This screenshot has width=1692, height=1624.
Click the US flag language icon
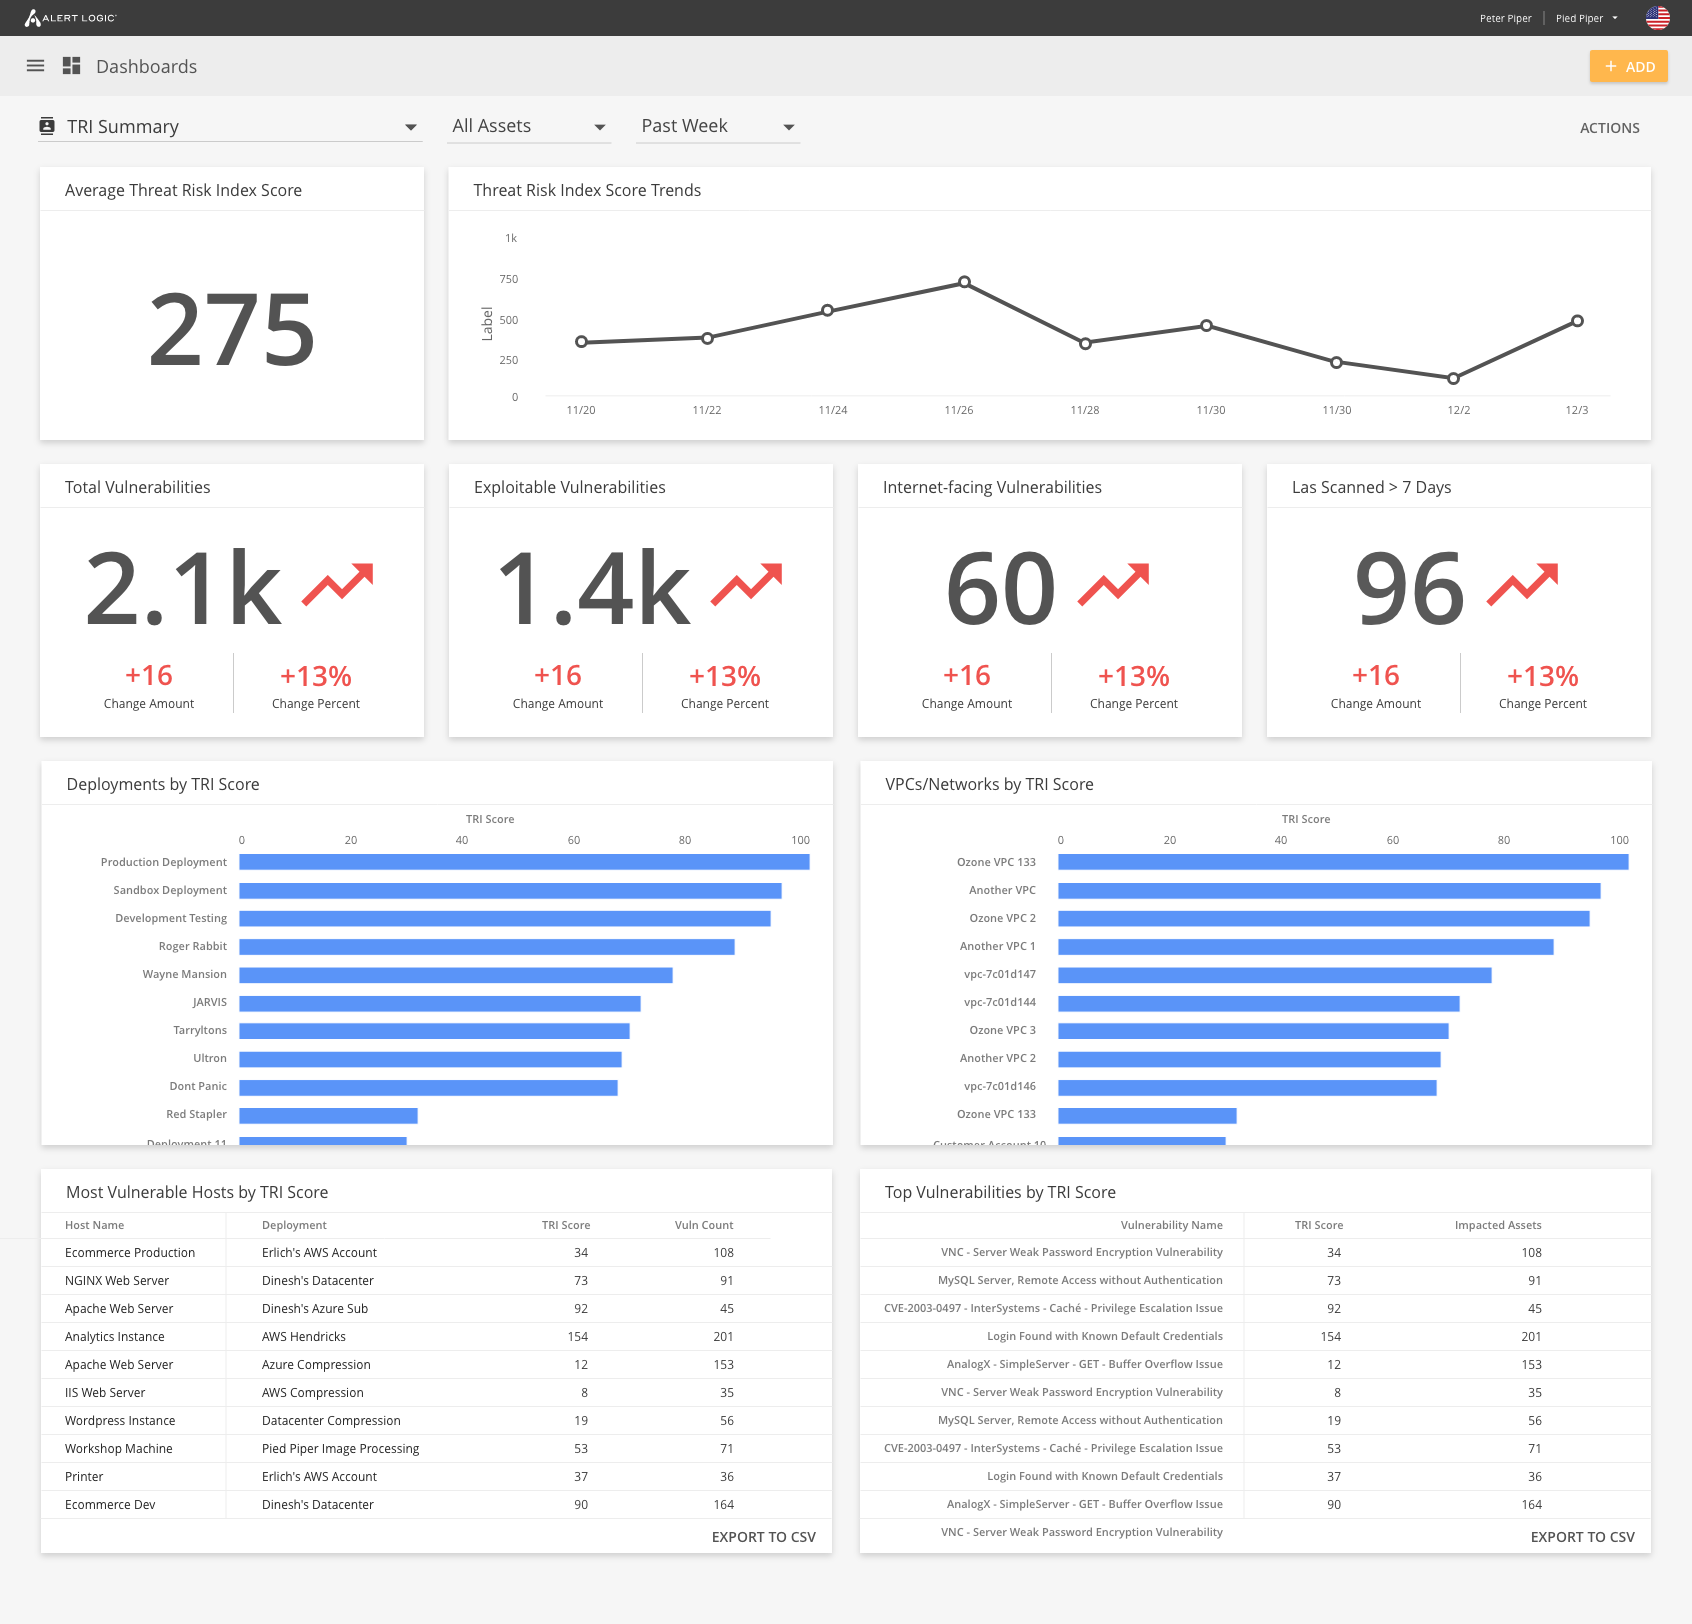(1657, 18)
